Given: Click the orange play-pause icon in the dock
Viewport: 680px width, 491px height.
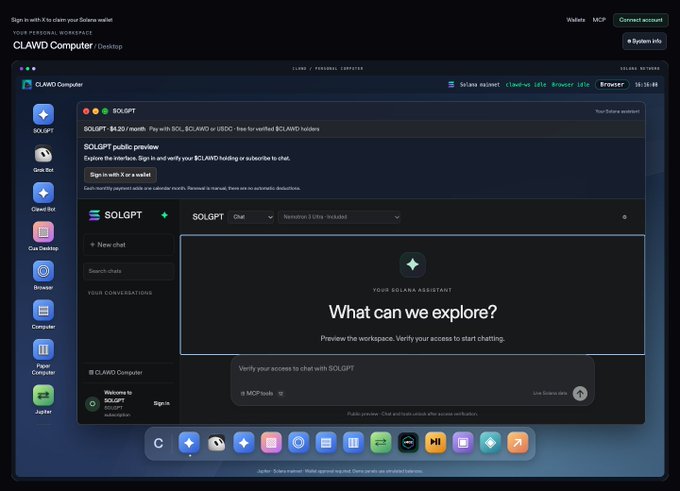Looking at the screenshot, I should point(435,442).
